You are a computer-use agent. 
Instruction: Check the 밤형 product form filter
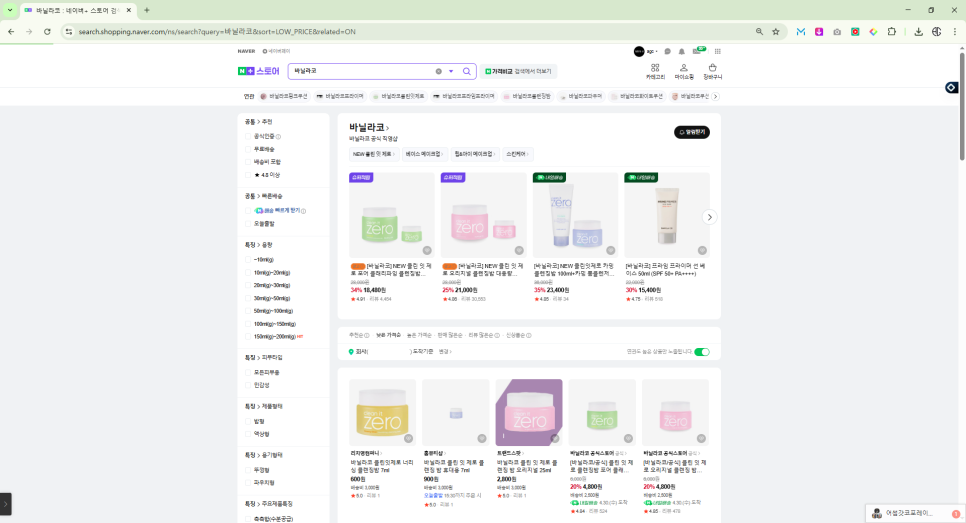[x=248, y=421]
